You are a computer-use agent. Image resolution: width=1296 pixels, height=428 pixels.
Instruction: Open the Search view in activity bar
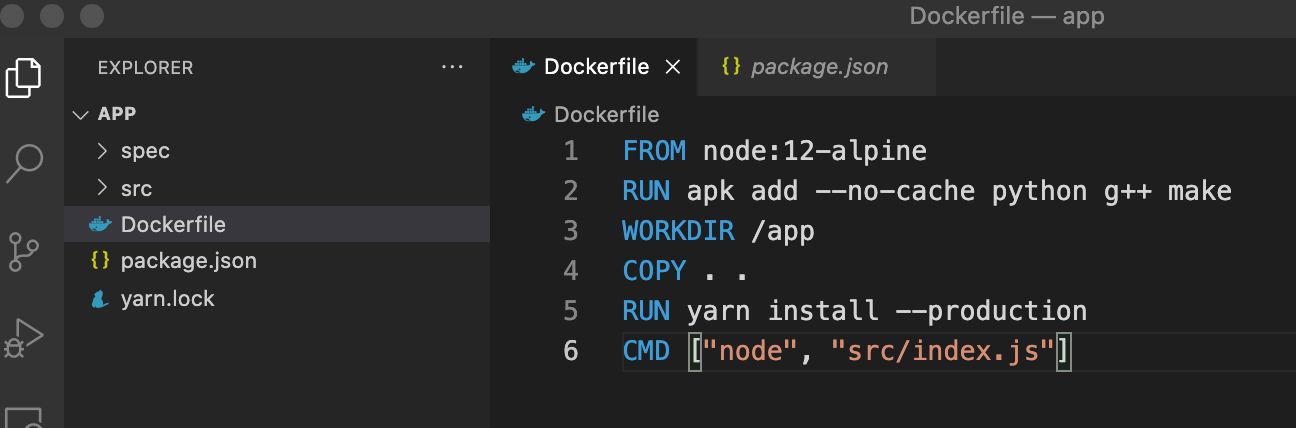24,163
